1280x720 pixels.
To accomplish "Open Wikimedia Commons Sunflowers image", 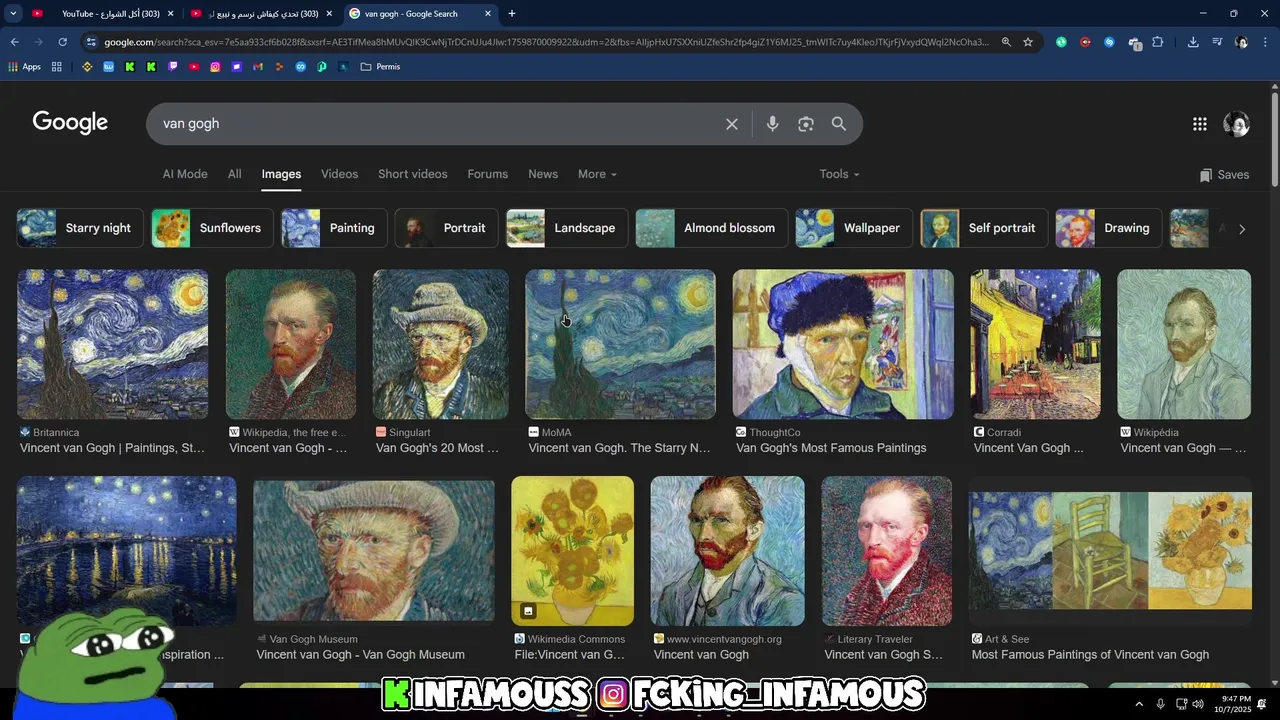I will (x=572, y=551).
